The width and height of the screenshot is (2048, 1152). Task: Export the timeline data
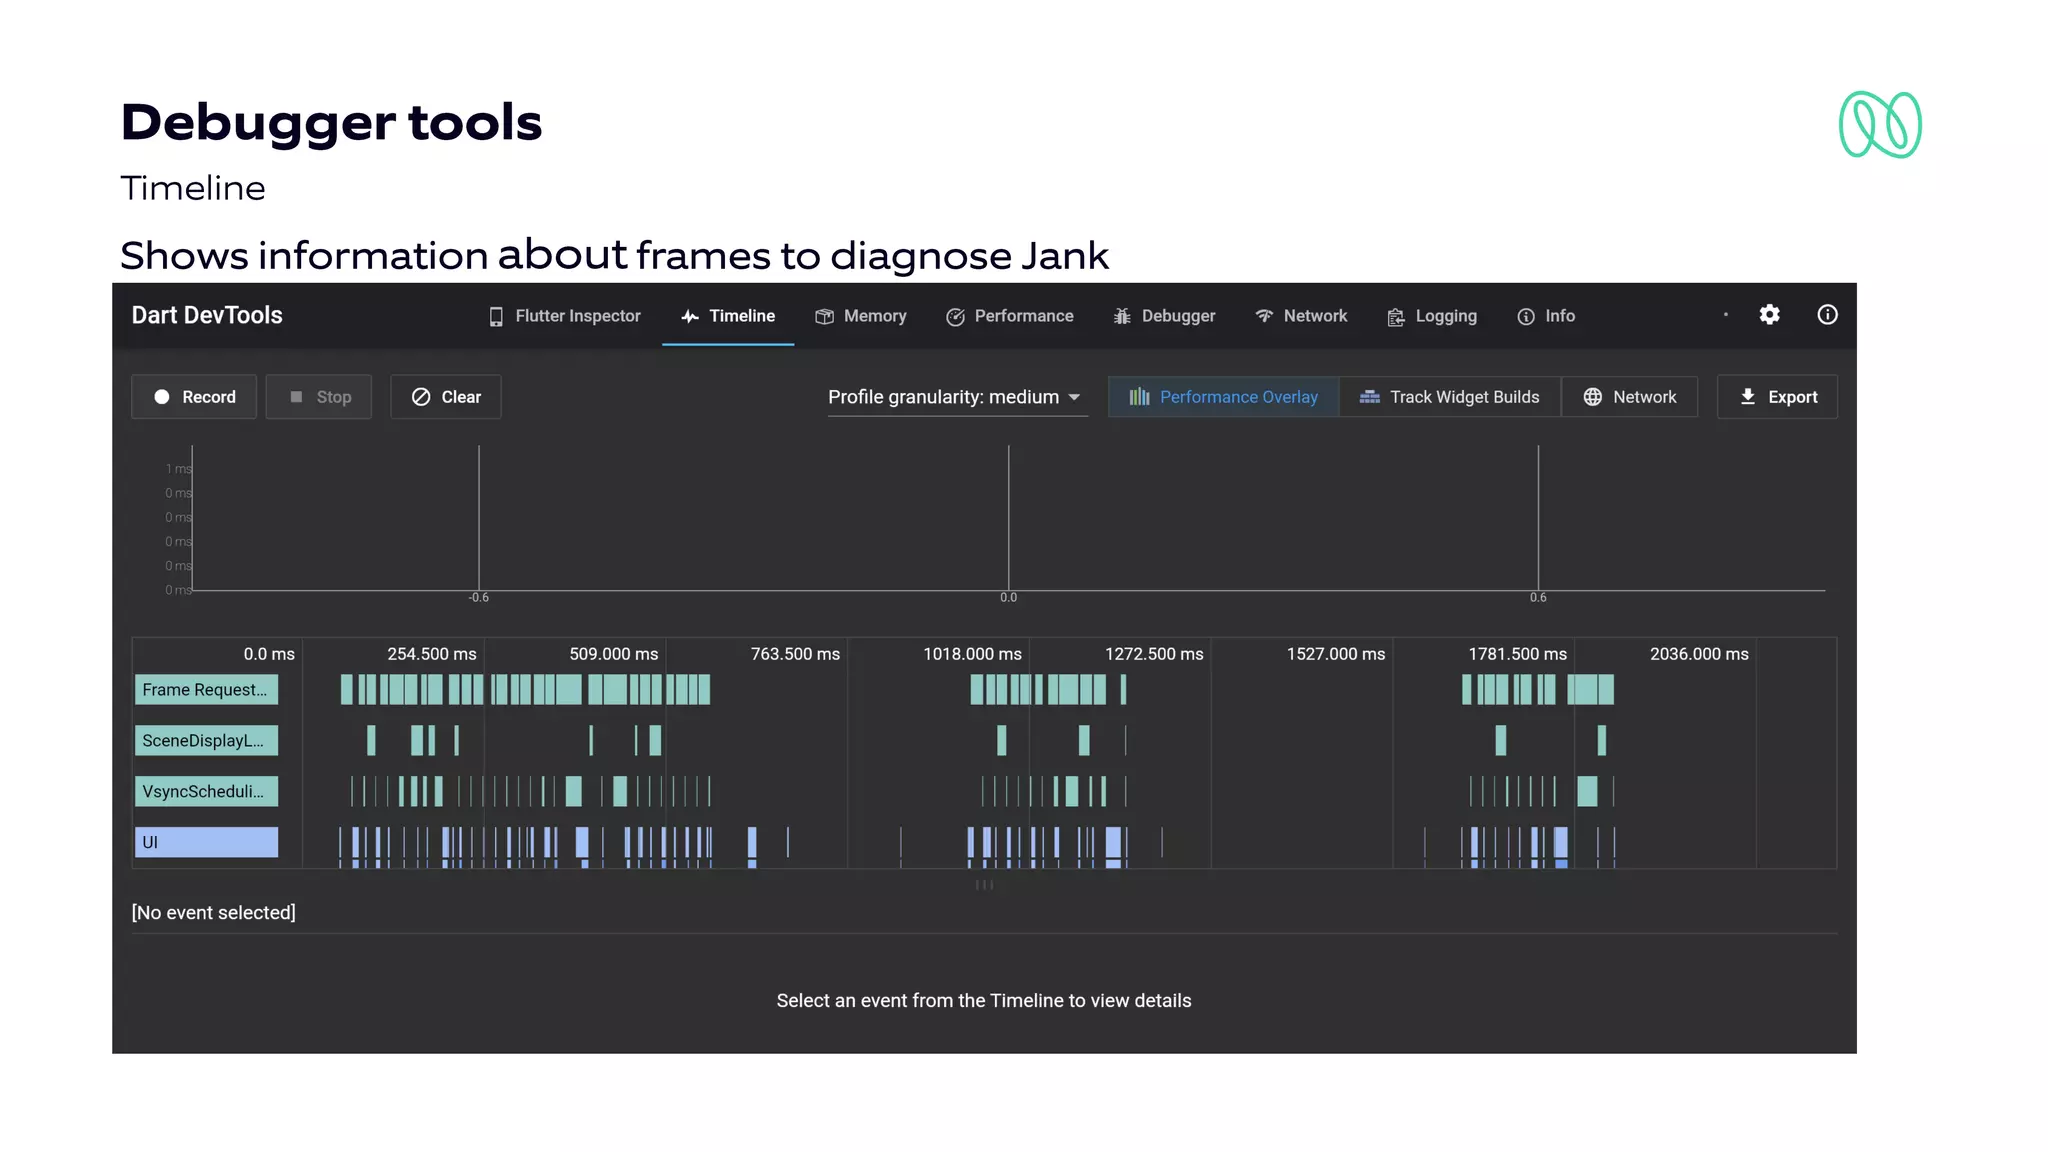(x=1777, y=397)
